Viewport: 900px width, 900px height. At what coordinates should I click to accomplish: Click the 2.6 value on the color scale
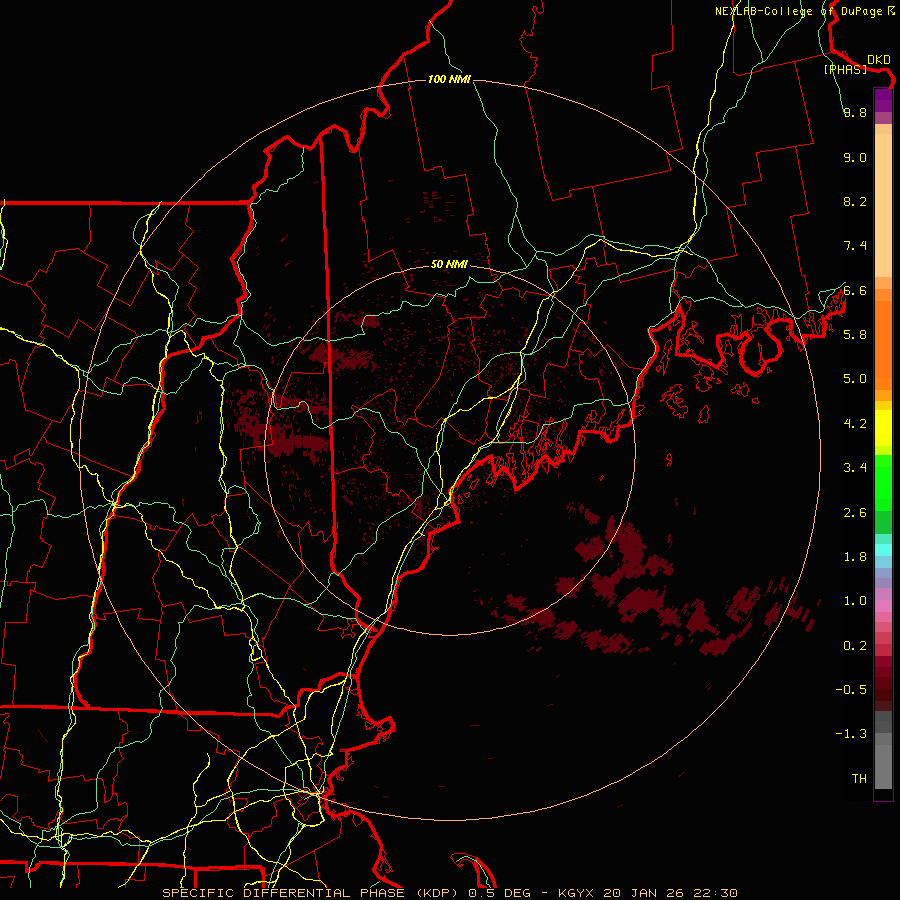coord(855,513)
